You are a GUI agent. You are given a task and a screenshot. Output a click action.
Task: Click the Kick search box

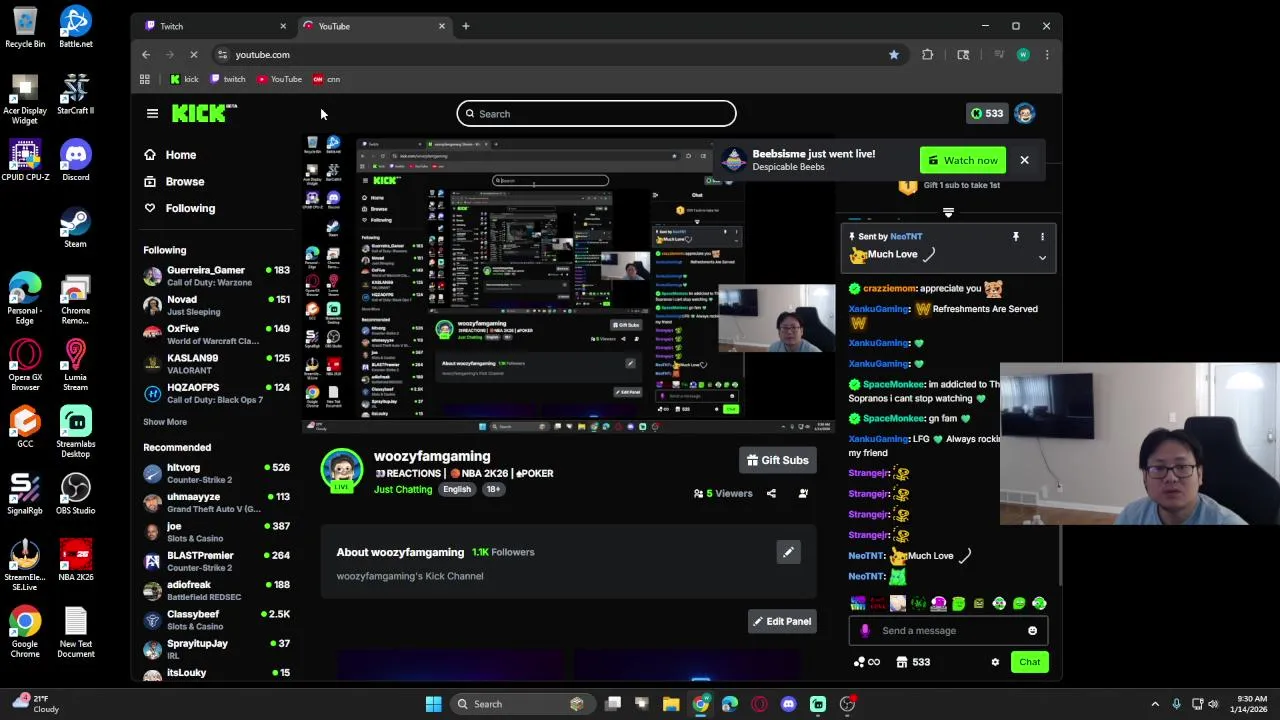tap(596, 114)
